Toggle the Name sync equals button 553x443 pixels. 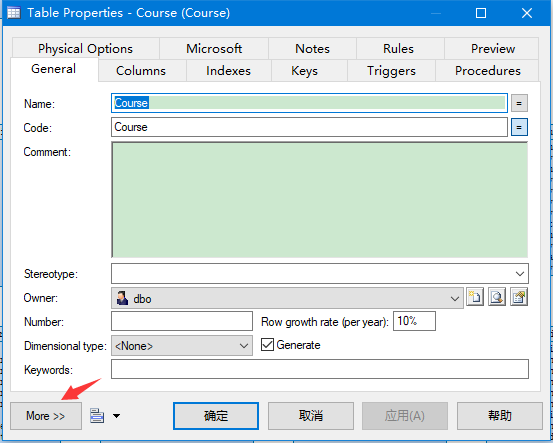(x=519, y=103)
